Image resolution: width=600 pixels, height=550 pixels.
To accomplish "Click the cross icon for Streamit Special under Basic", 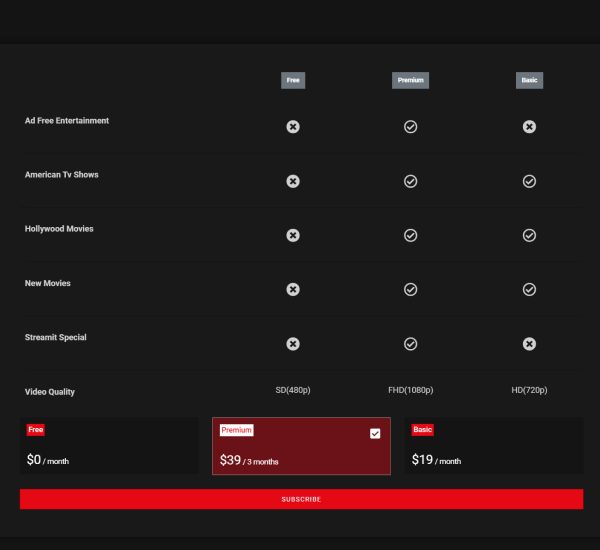I will 529,343.
